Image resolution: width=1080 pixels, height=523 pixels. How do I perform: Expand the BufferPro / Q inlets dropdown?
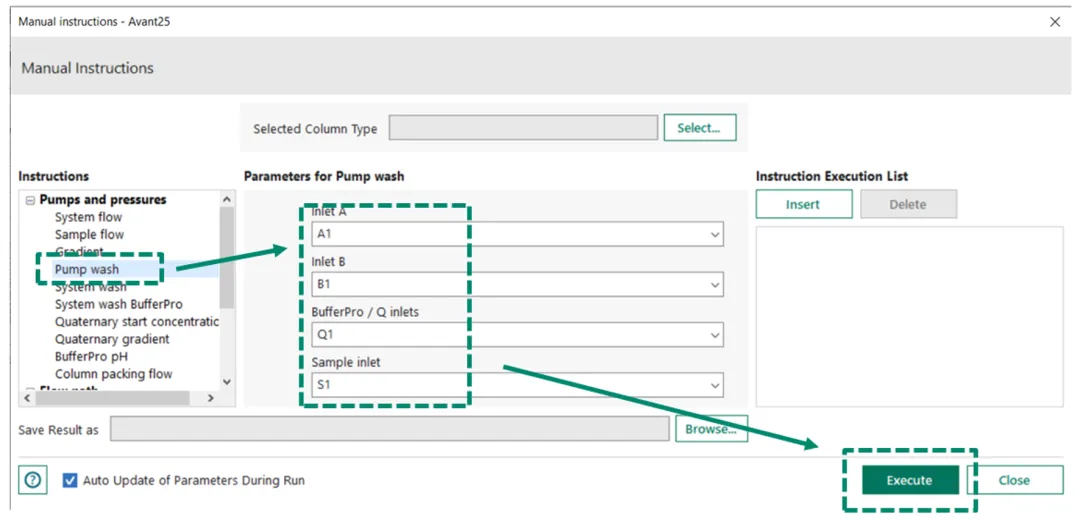click(x=517, y=335)
